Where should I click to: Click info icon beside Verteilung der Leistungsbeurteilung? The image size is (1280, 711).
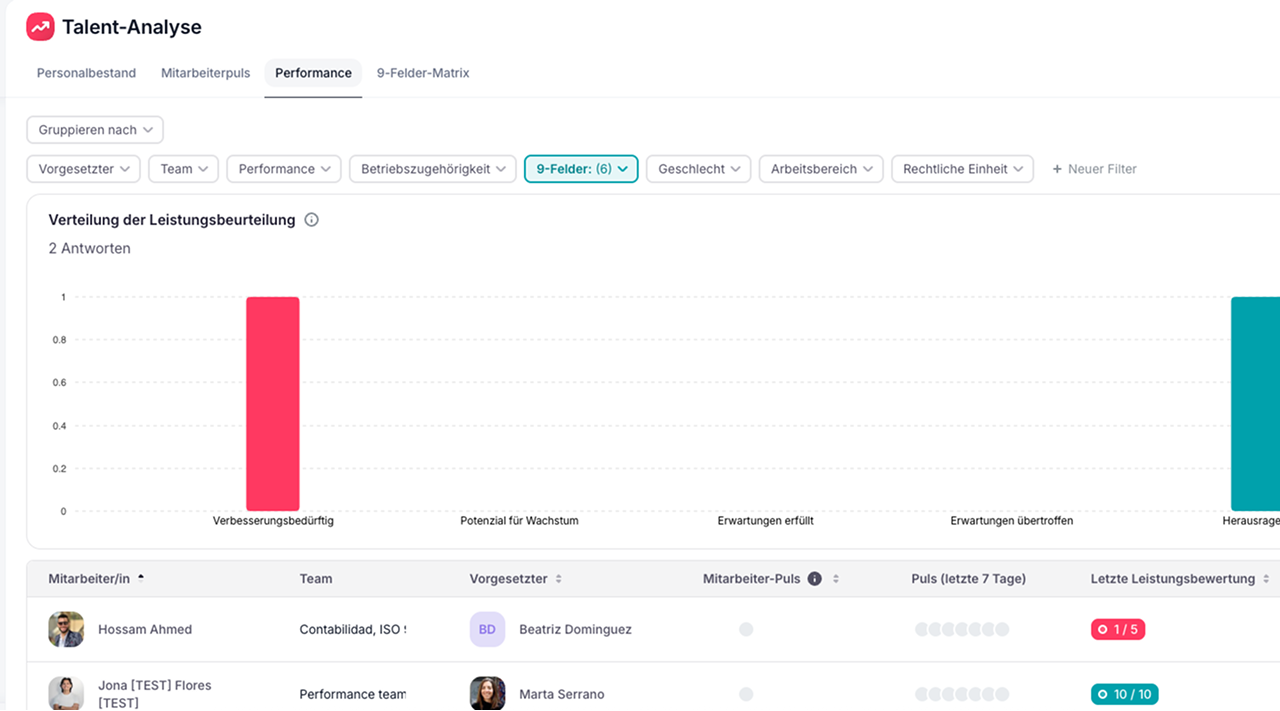[311, 220]
